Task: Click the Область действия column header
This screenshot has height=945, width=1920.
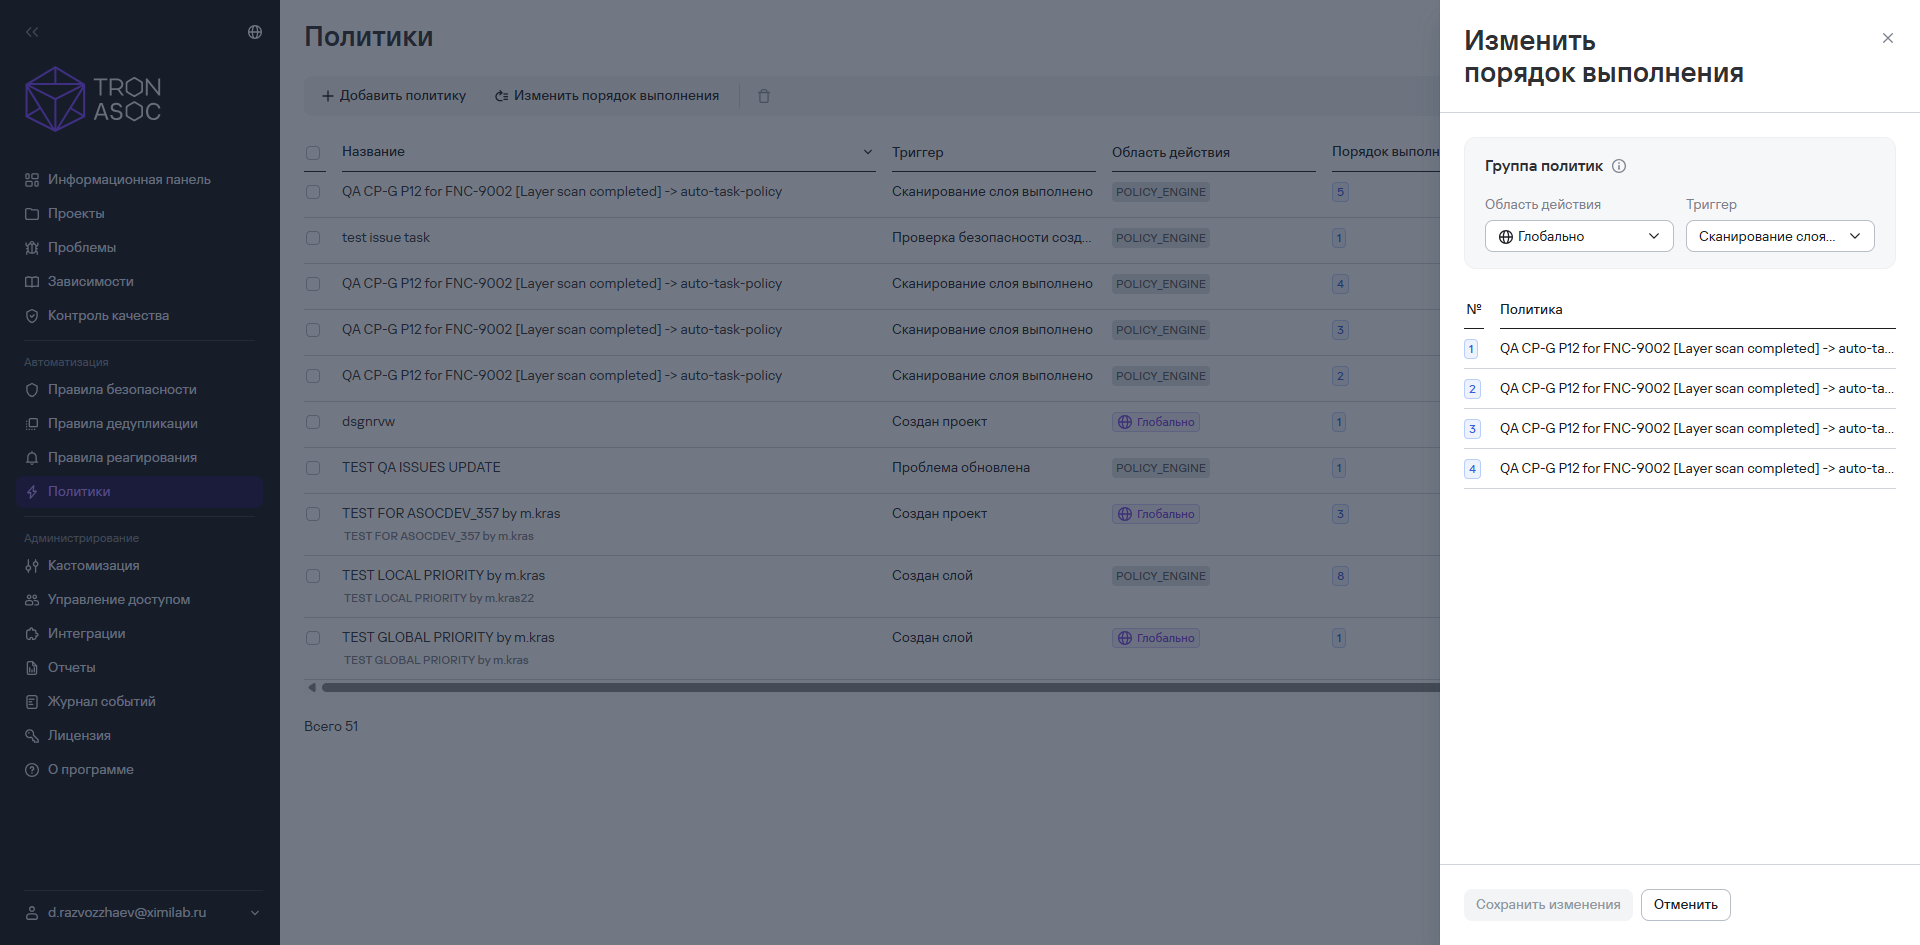Action: click(x=1171, y=152)
